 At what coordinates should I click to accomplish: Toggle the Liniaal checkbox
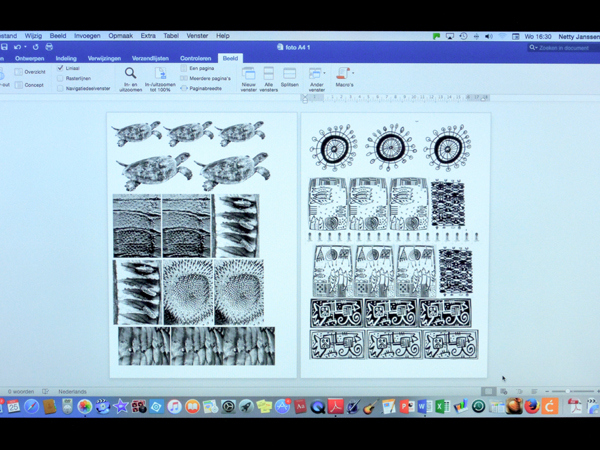click(x=61, y=68)
